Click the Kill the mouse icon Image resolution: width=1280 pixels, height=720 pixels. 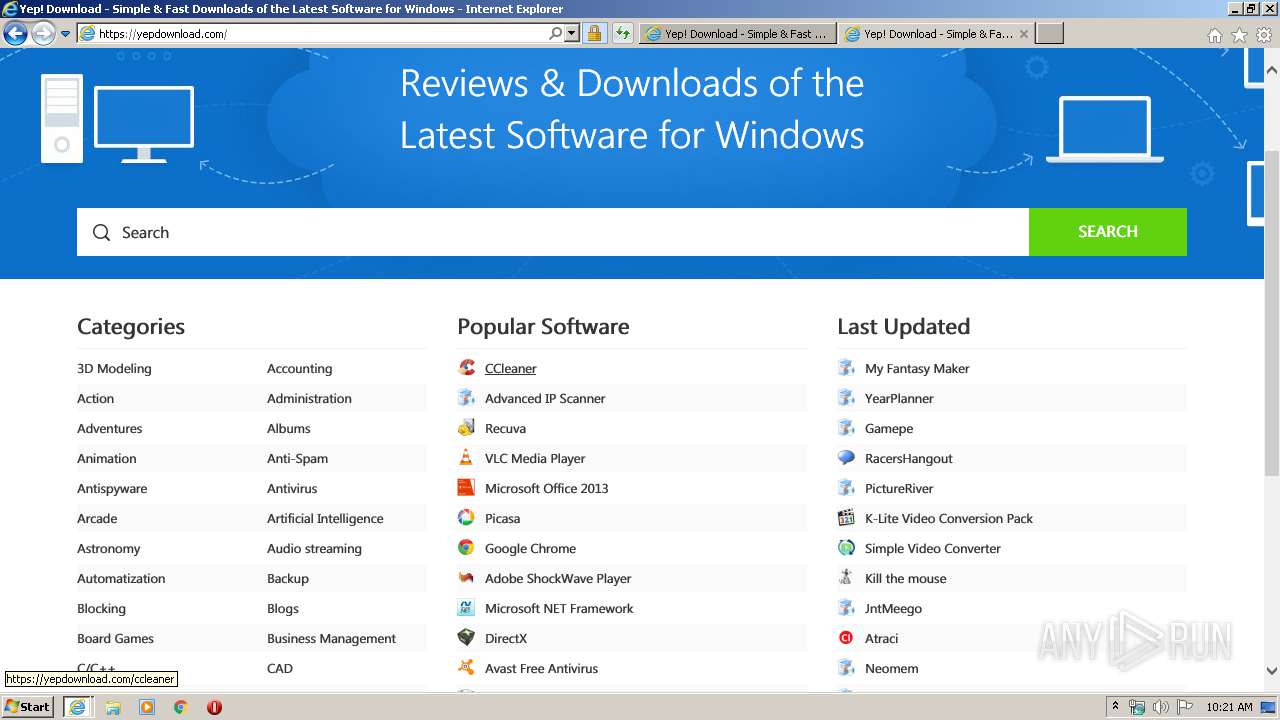pos(846,578)
